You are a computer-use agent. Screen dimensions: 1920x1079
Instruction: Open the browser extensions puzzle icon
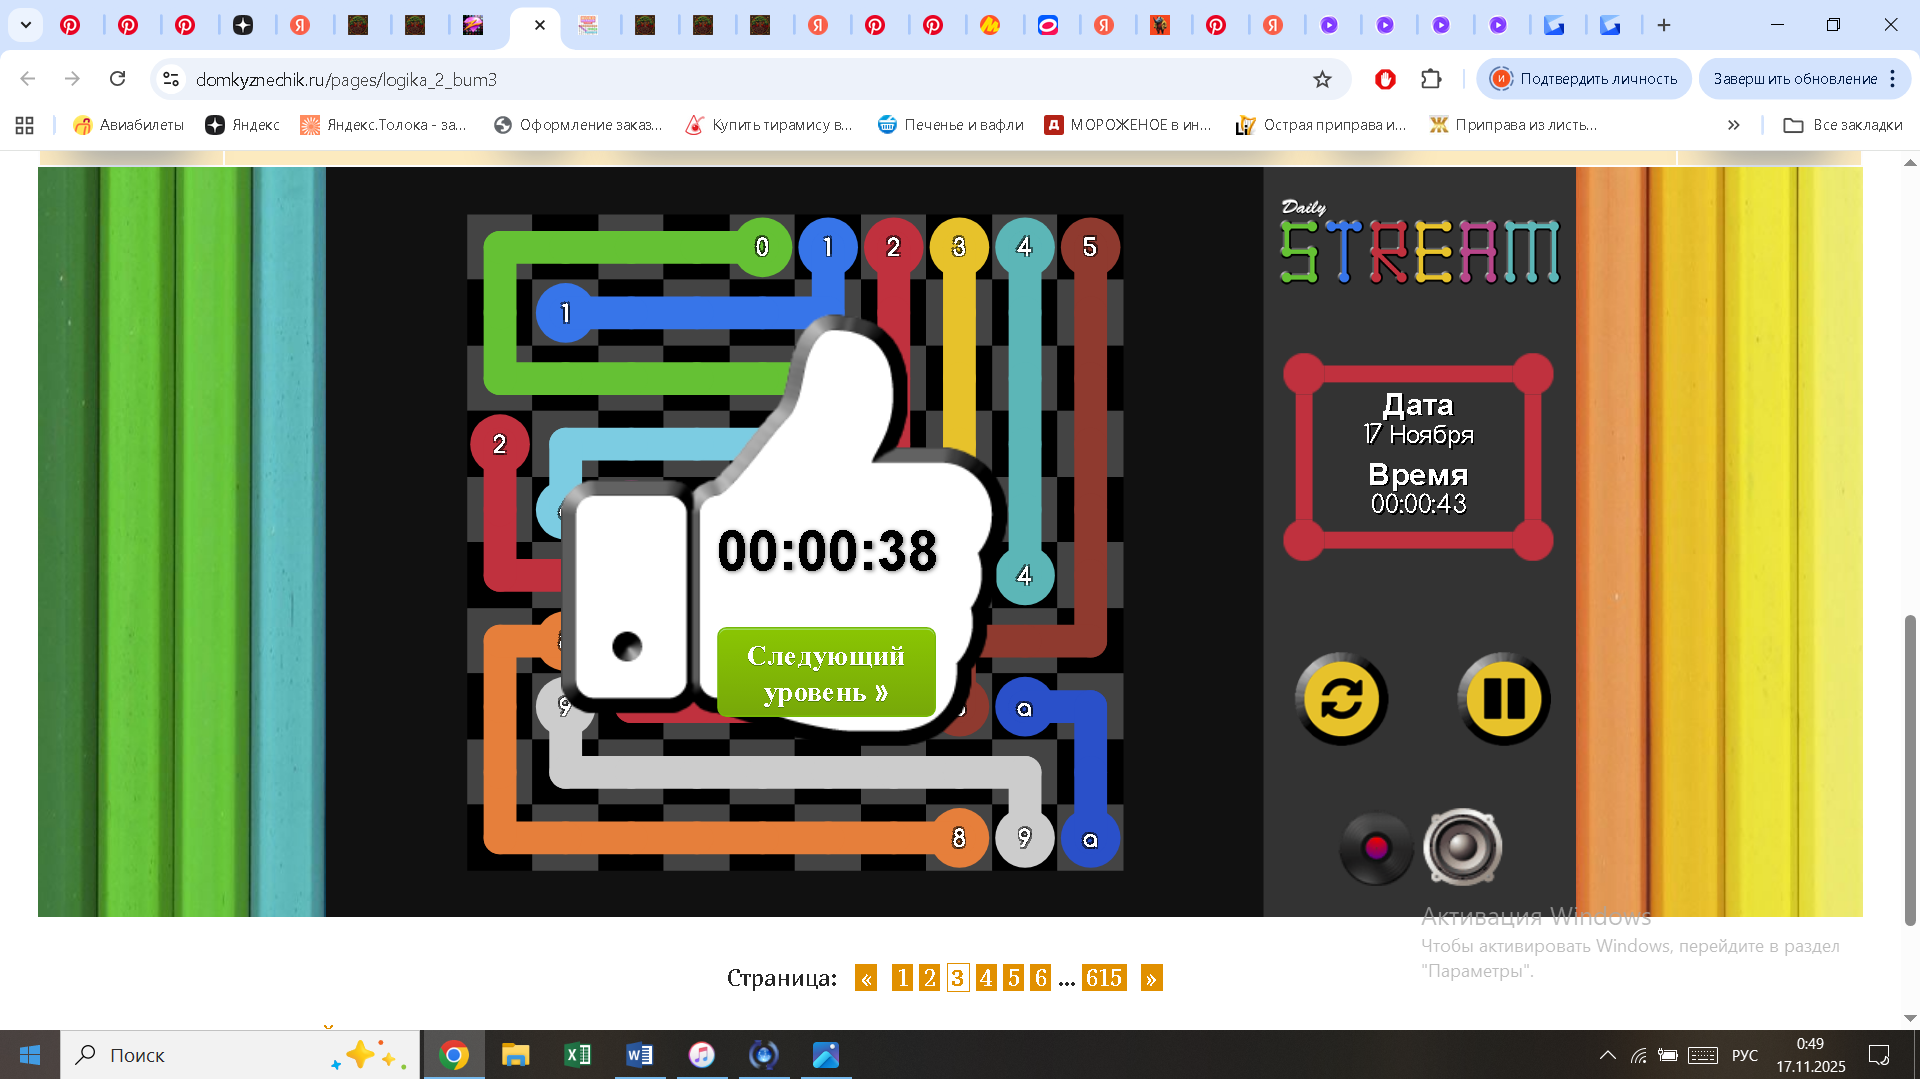click(x=1432, y=79)
